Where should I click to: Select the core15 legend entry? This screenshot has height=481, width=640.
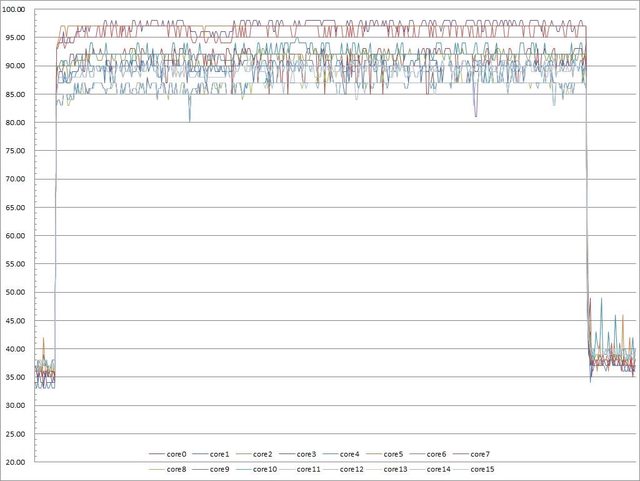482,468
